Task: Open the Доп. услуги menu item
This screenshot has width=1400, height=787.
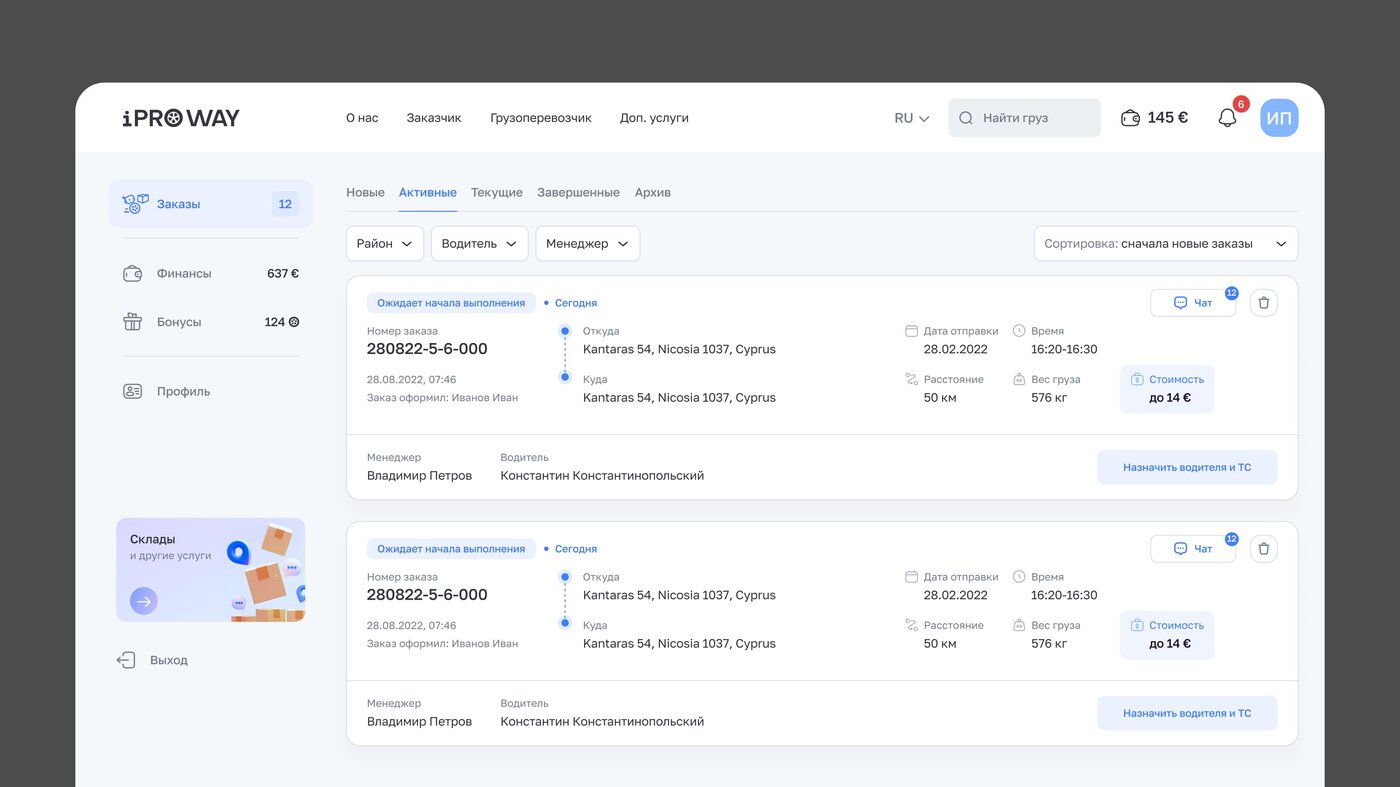Action: pos(654,118)
